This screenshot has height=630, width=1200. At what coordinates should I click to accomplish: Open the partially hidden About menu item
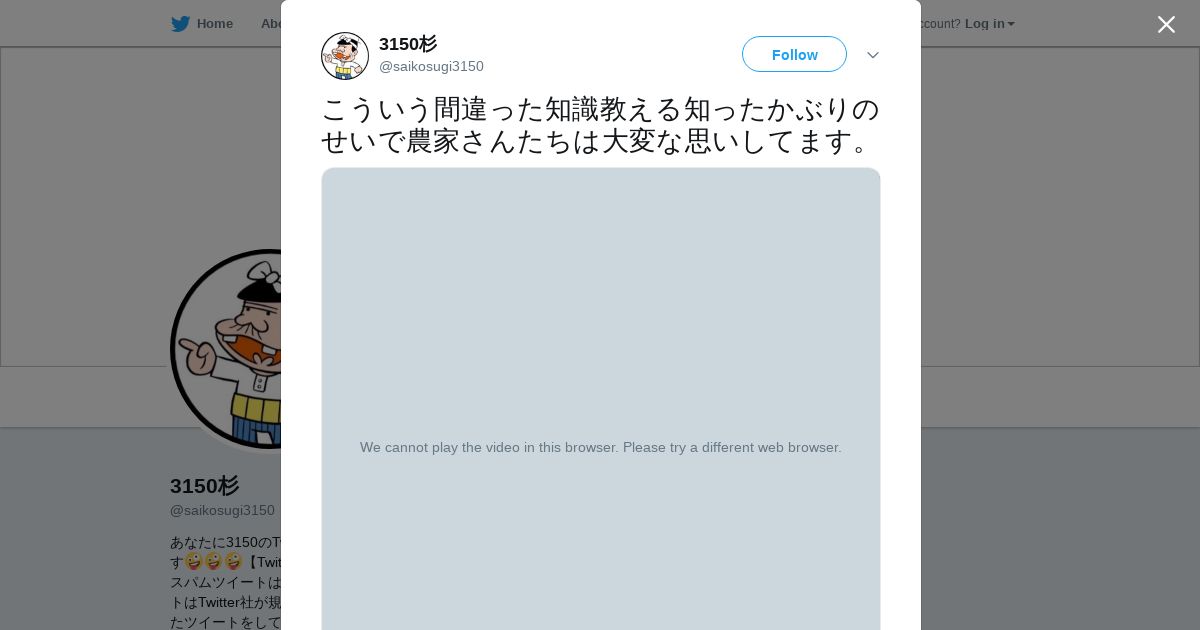pos(270,24)
